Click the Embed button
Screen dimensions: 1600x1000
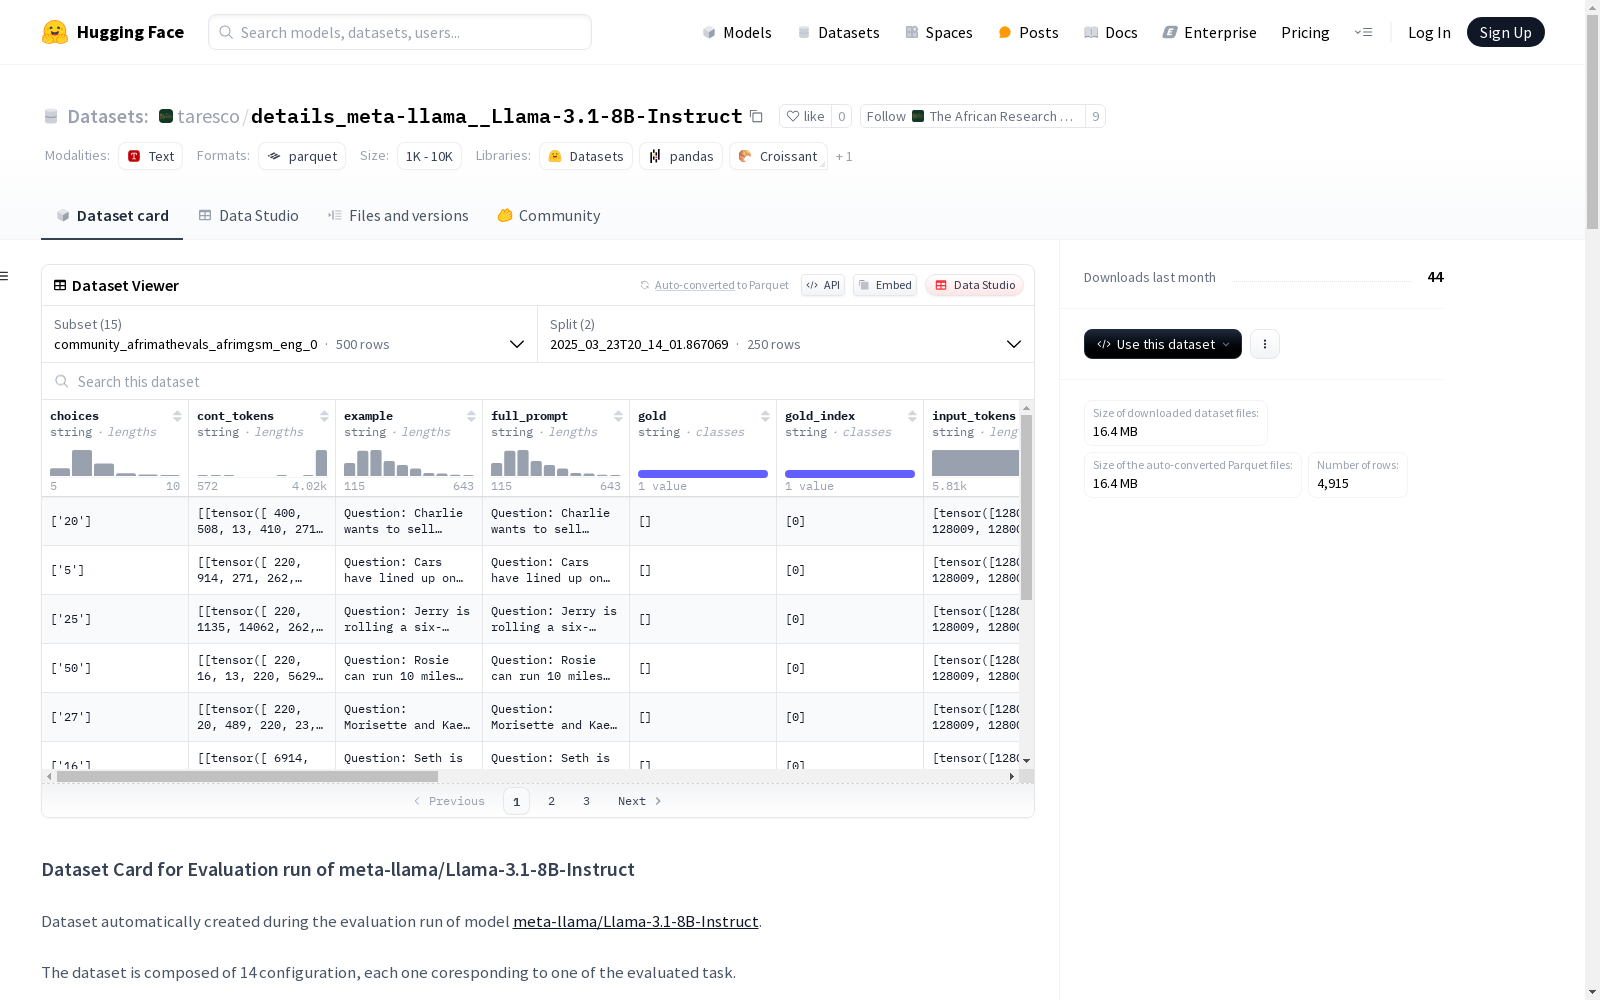(885, 285)
